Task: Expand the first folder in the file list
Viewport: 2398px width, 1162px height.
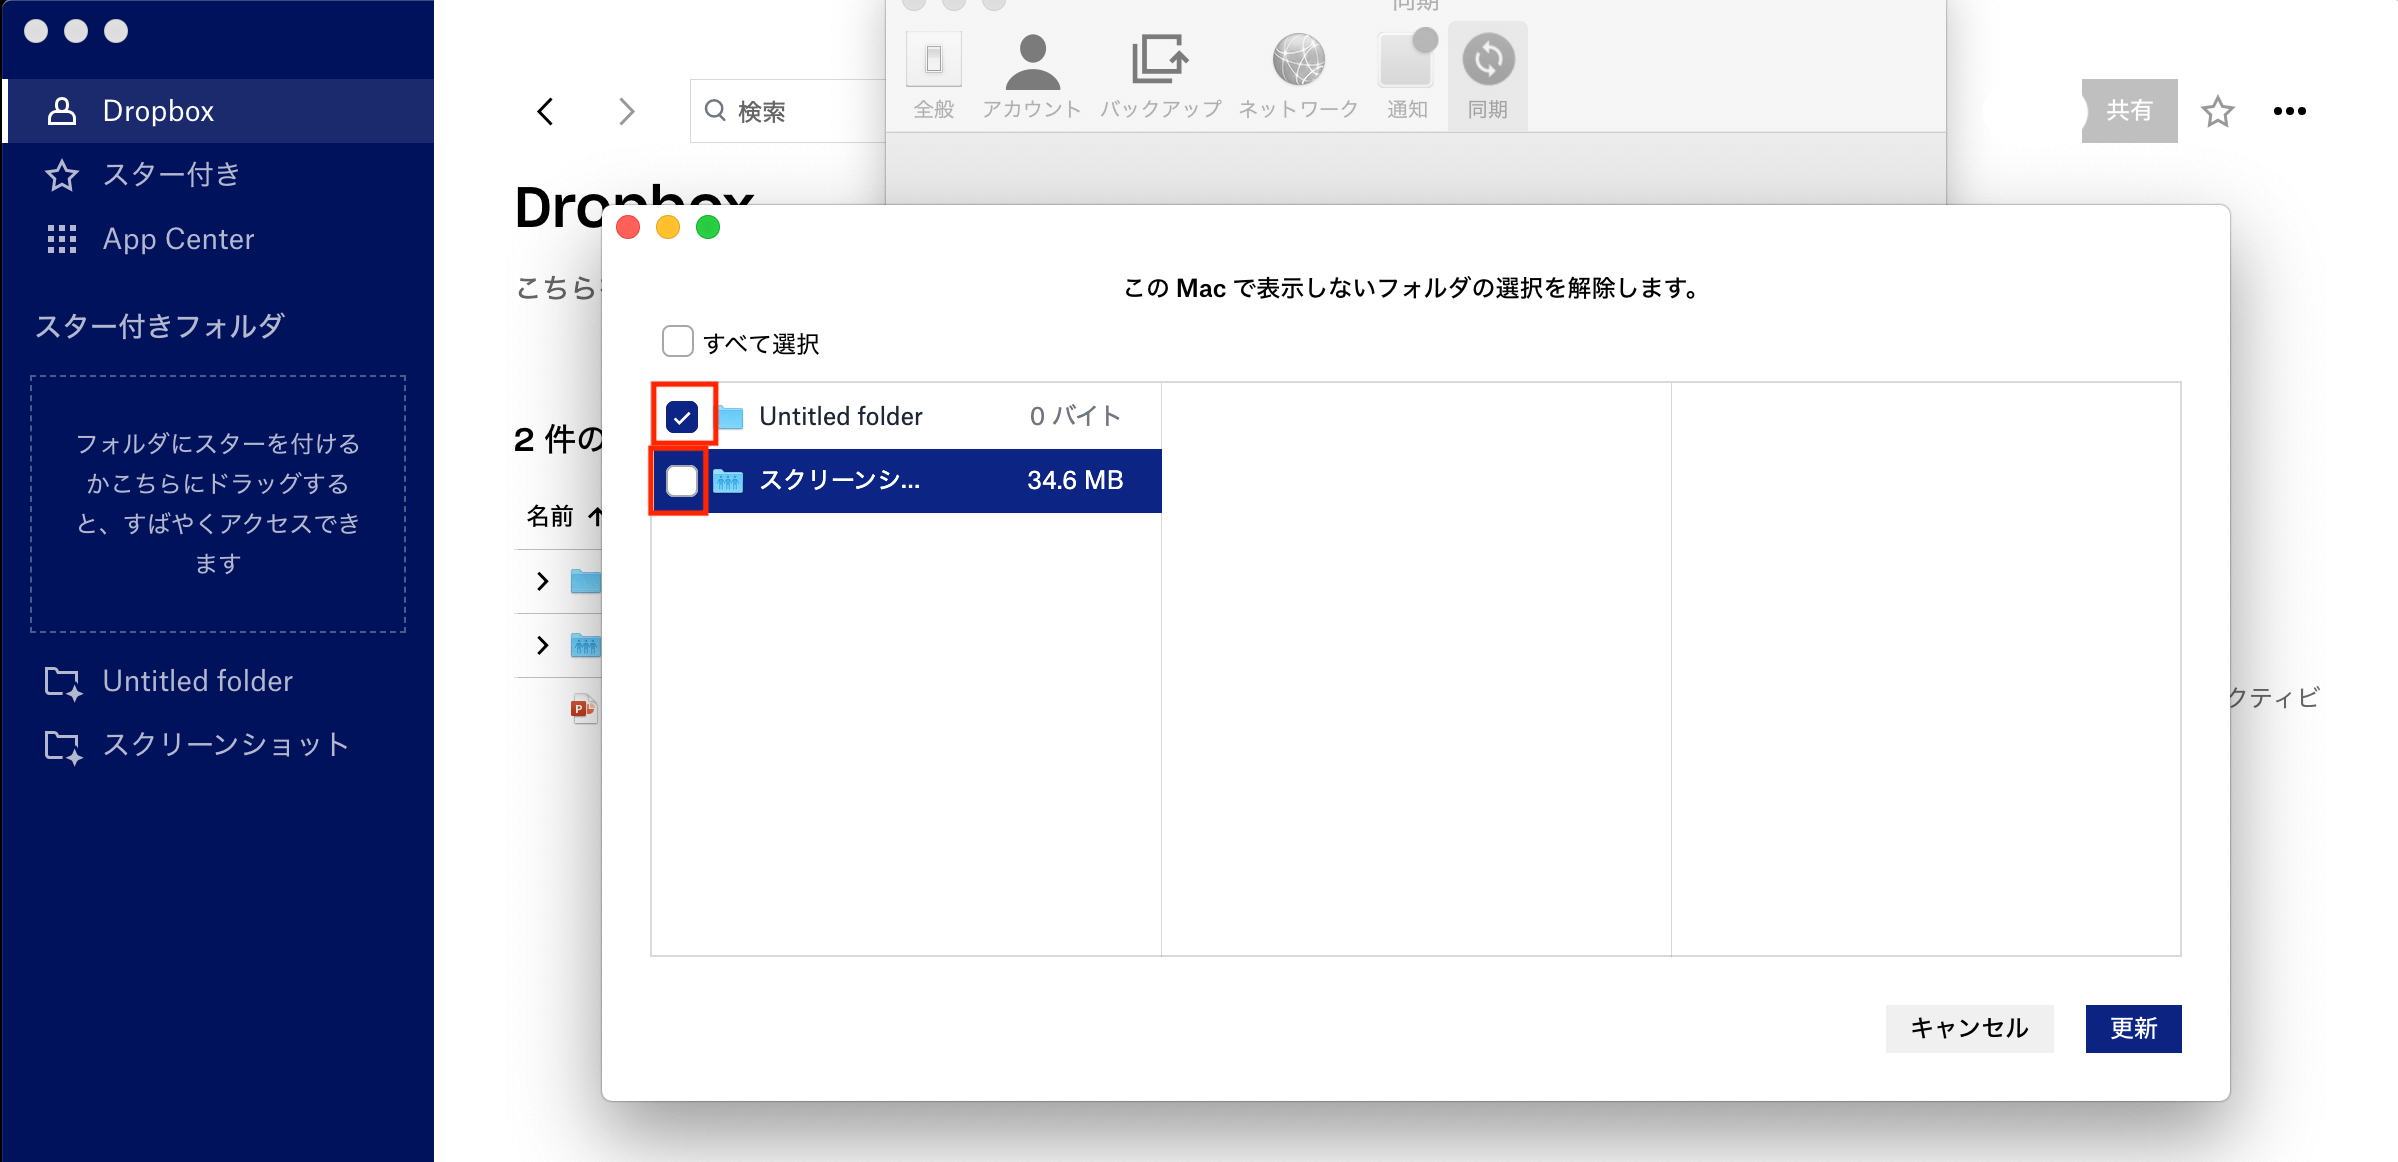Action: 543,581
